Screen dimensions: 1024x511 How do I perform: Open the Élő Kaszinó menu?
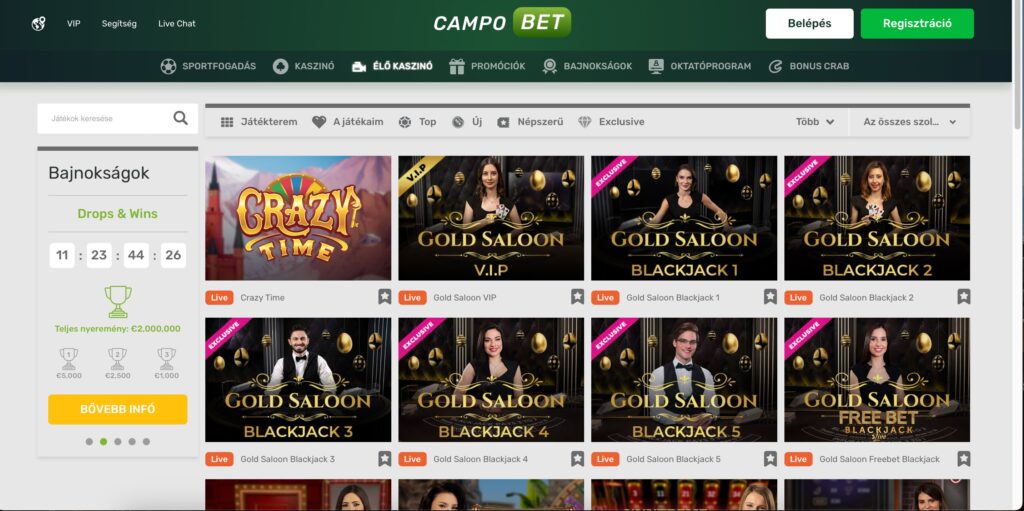[392, 66]
